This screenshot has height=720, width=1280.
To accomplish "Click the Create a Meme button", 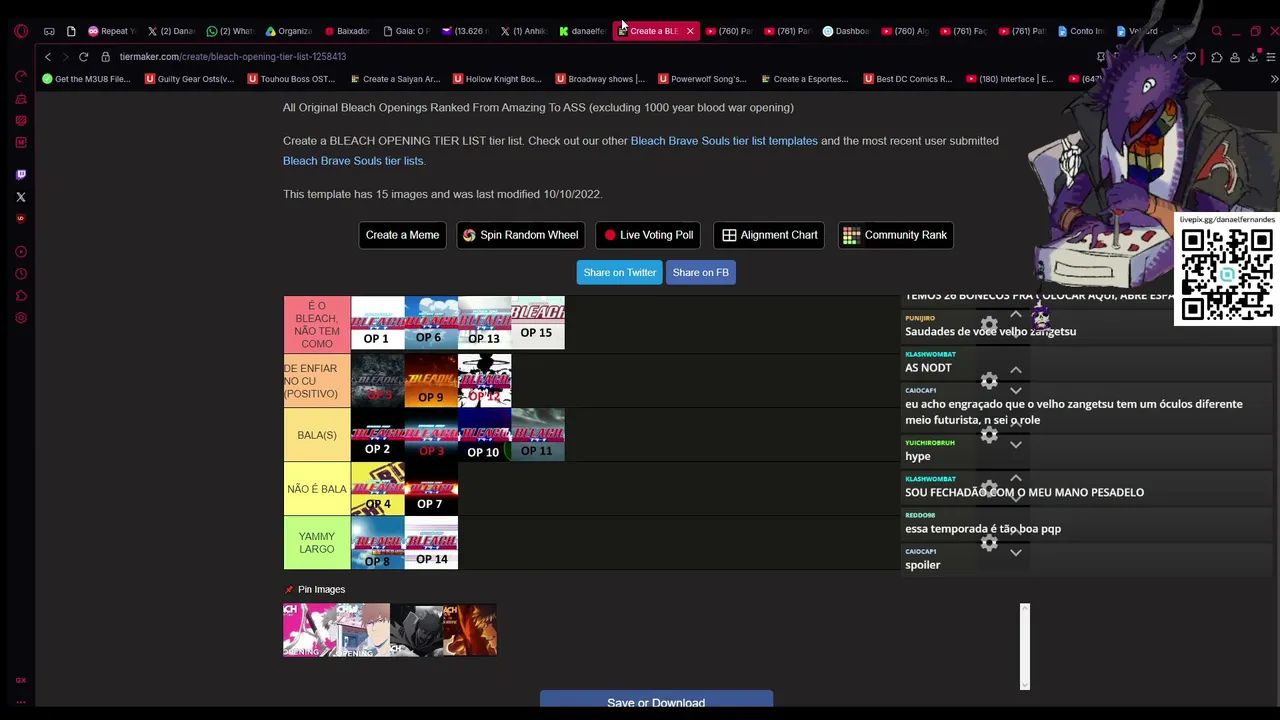I will (x=402, y=235).
